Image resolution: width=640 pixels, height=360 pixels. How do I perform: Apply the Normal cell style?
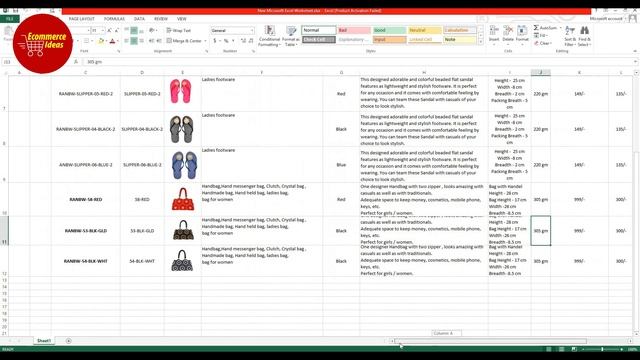click(x=319, y=30)
